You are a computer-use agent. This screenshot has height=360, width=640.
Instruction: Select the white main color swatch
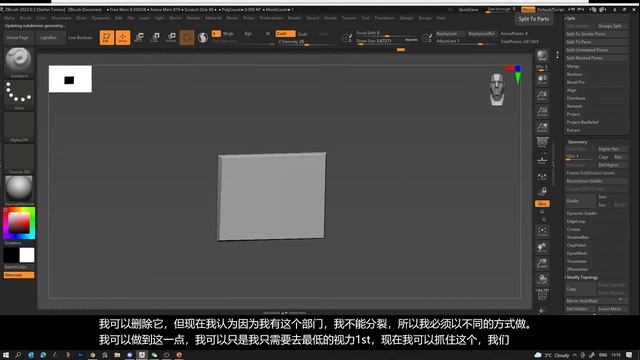tap(27, 255)
